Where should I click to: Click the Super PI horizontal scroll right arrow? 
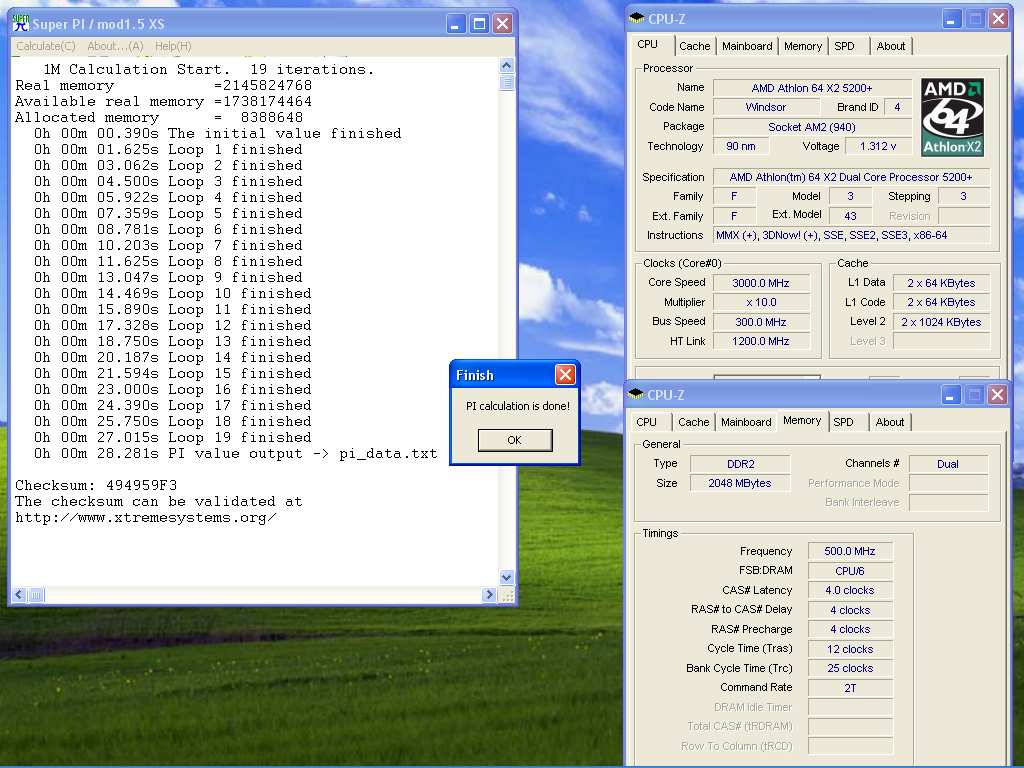489,595
